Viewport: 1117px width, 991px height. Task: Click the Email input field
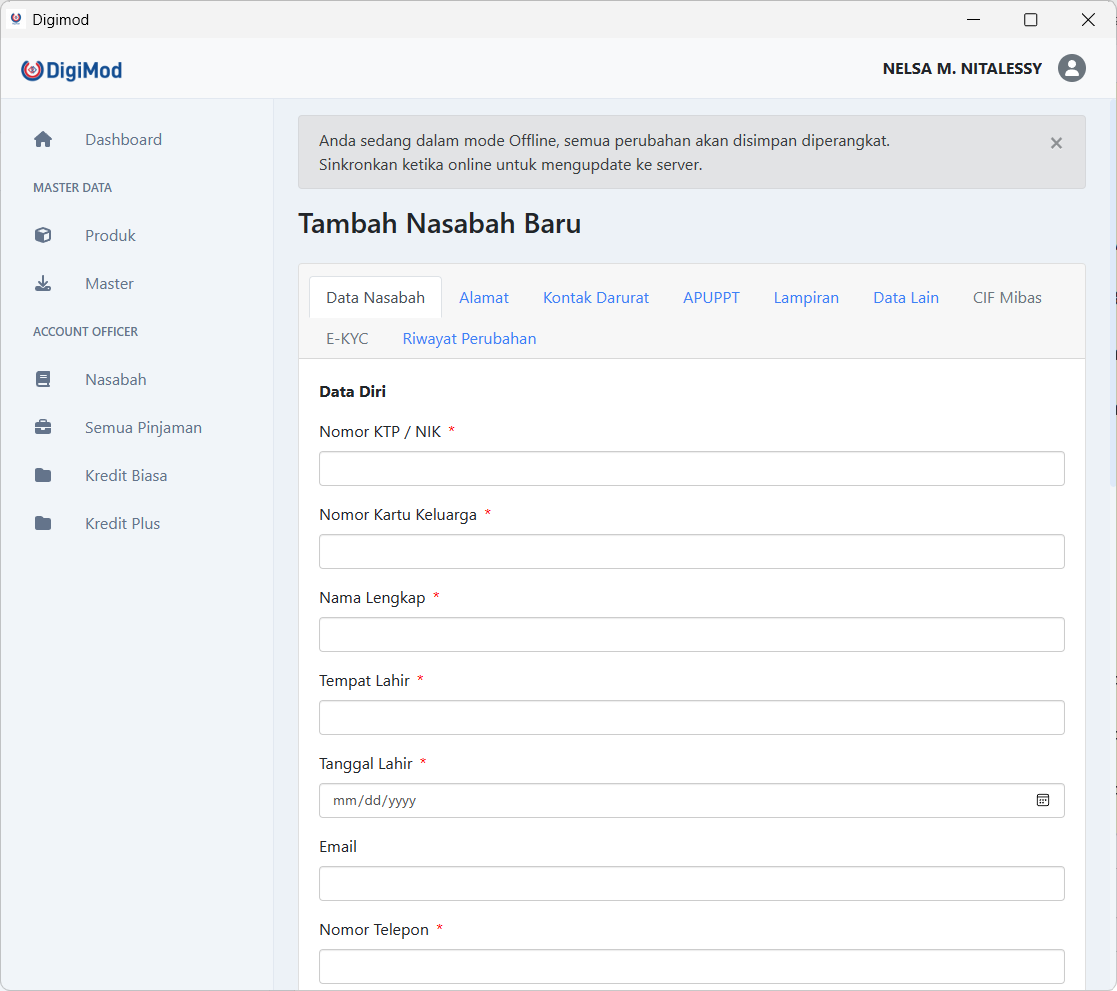pos(691,883)
